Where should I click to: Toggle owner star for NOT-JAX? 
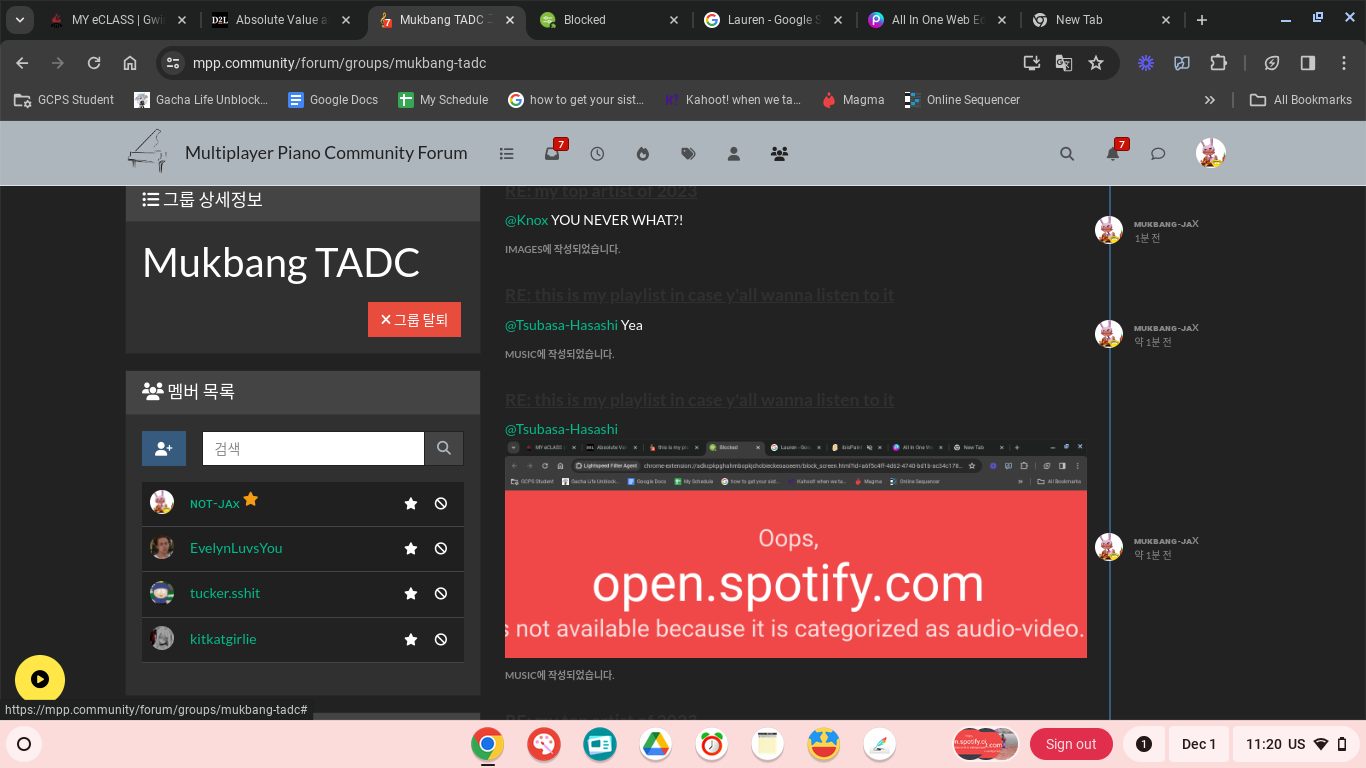(x=411, y=504)
